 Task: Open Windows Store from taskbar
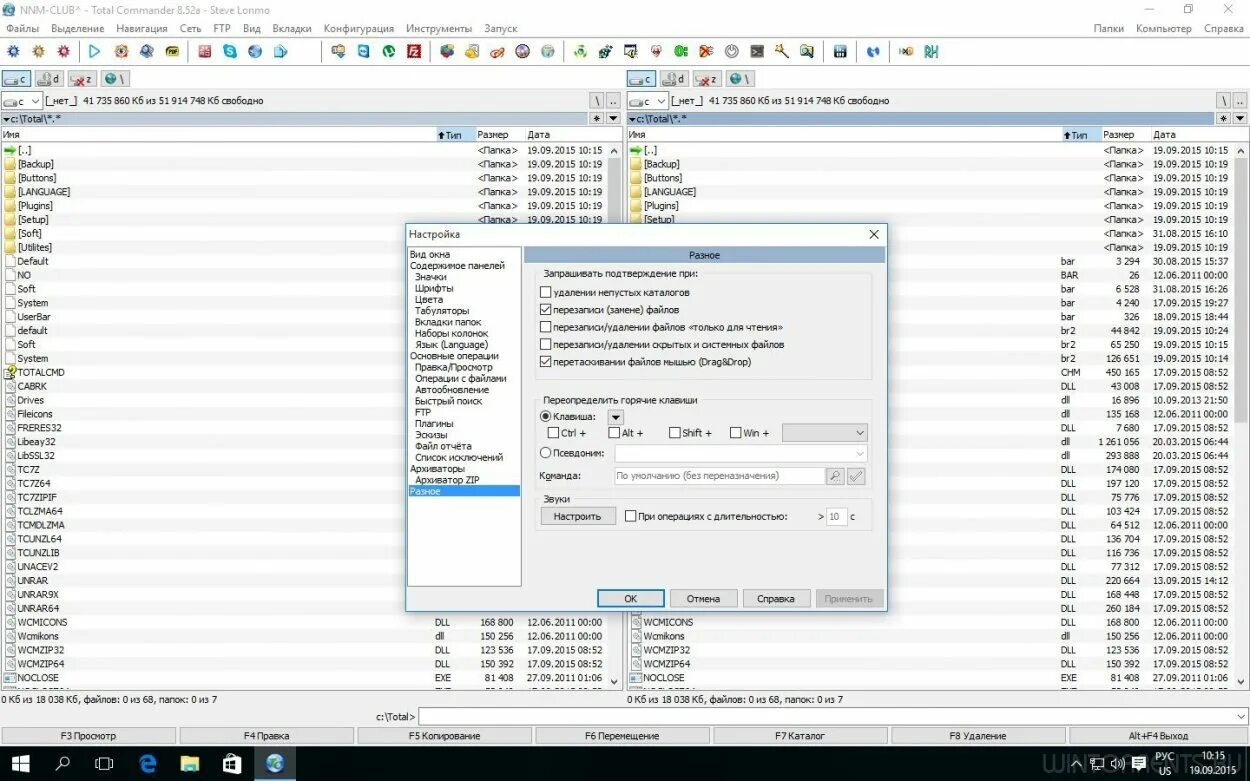coord(232,764)
